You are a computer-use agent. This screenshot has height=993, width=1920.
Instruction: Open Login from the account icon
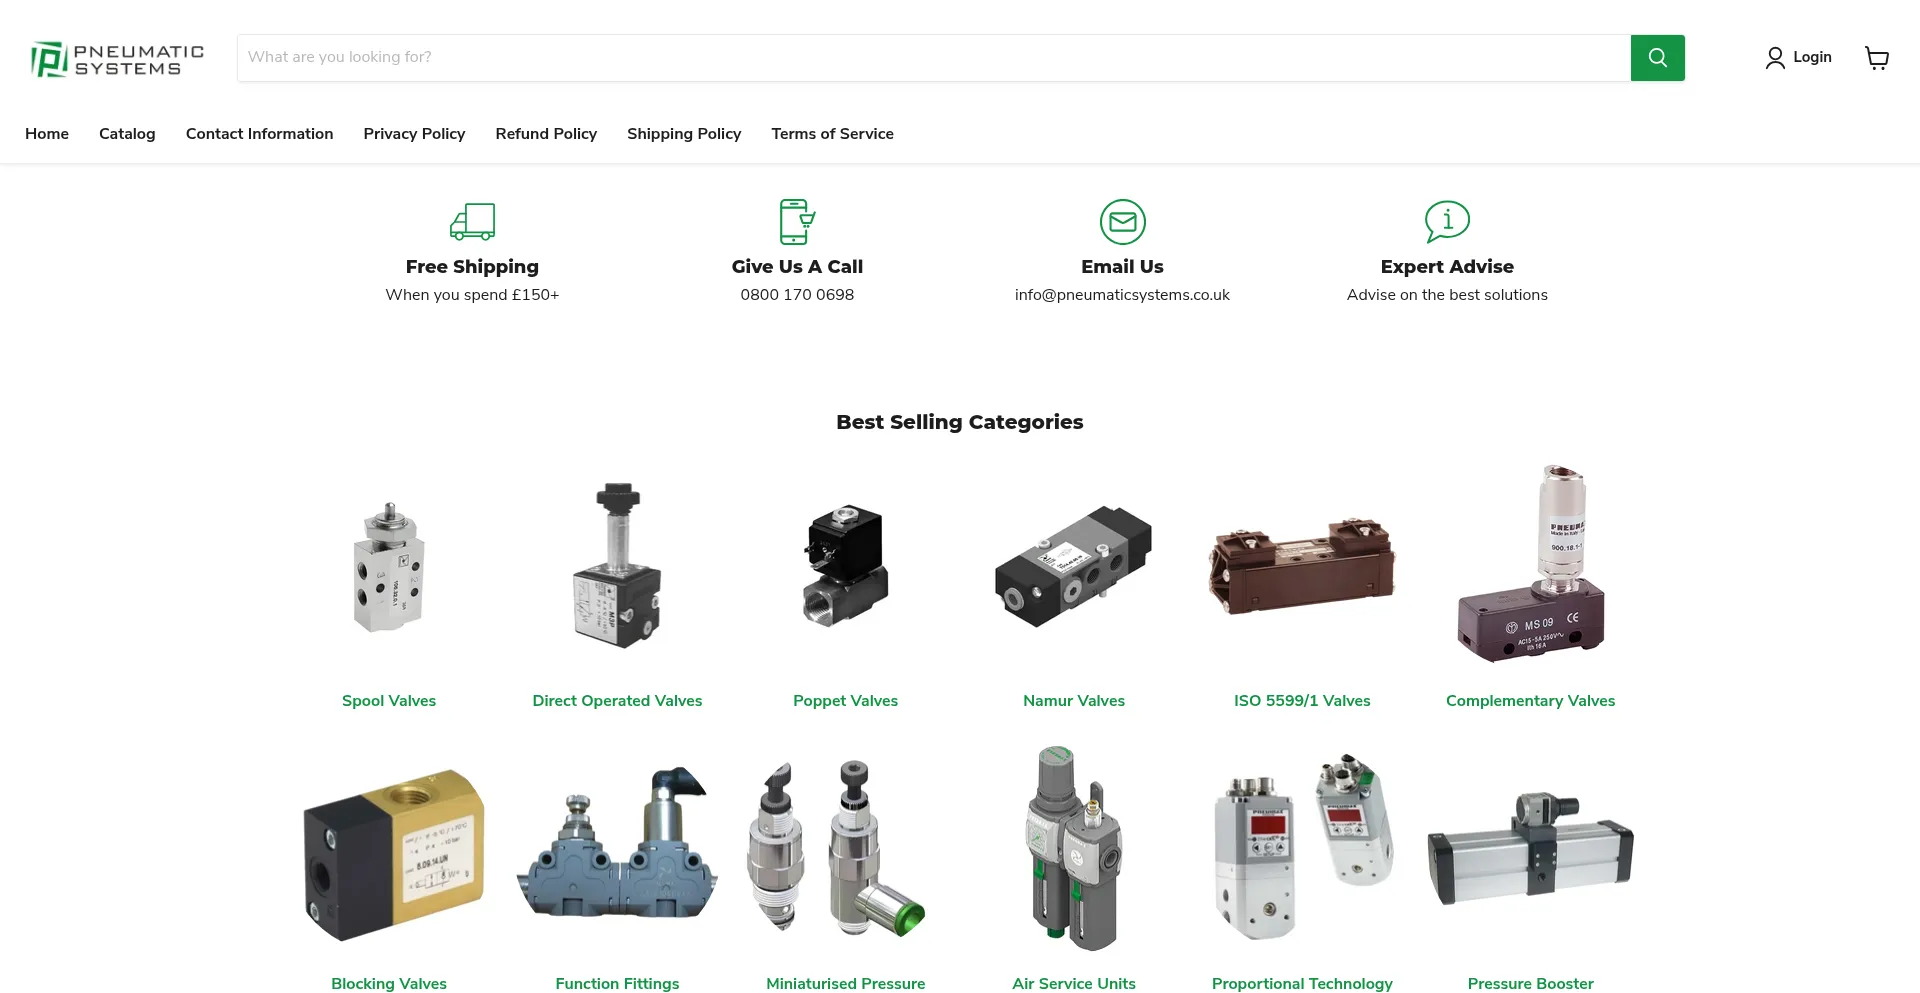(x=1798, y=58)
